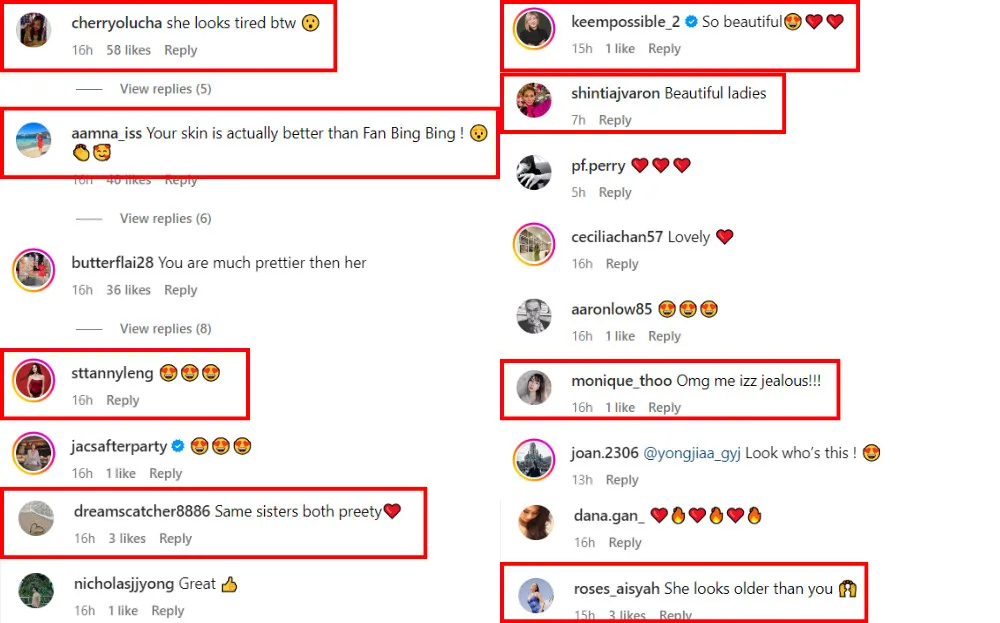Click dana.gan_ username
The height and width of the screenshot is (623, 1000).
(608, 516)
